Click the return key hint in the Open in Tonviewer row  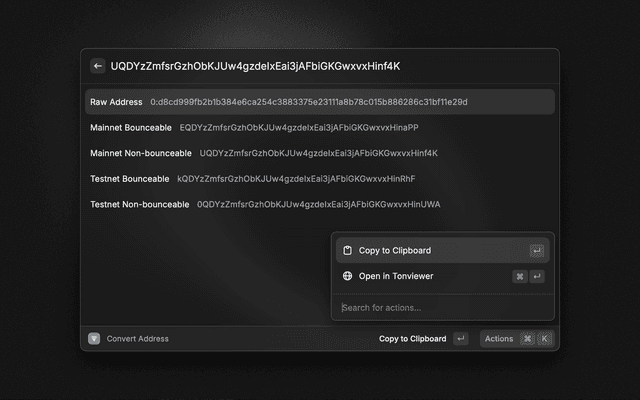point(537,276)
